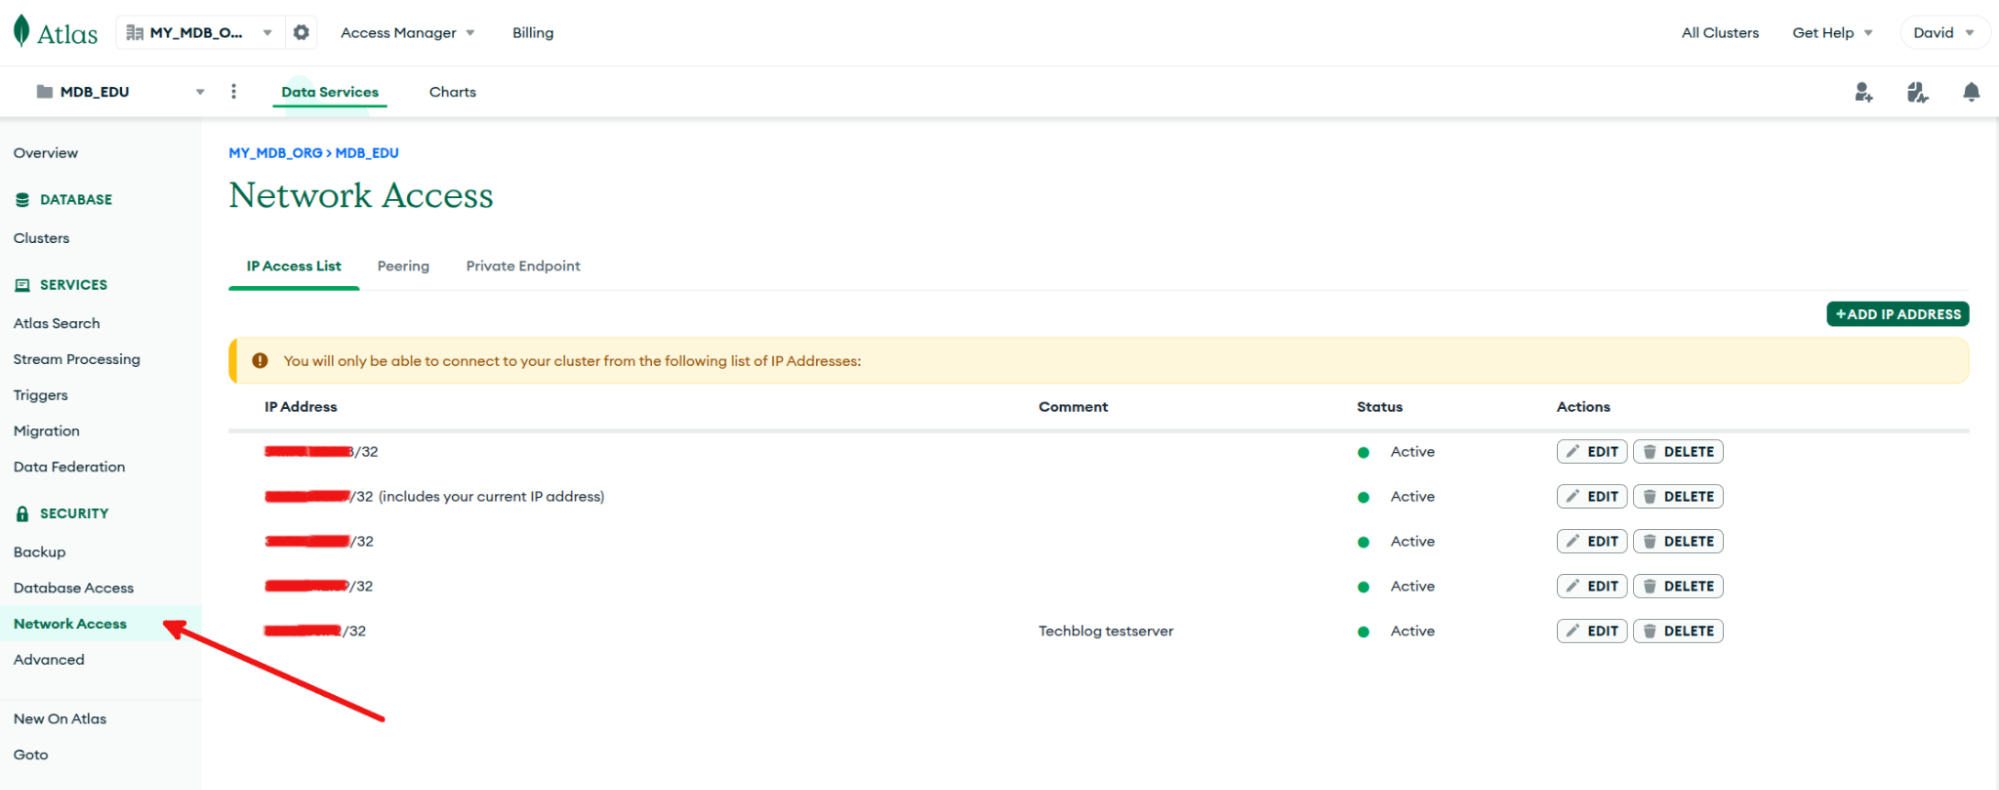The width and height of the screenshot is (1999, 790).
Task: Open the notifications bell
Action: pos(1971,92)
